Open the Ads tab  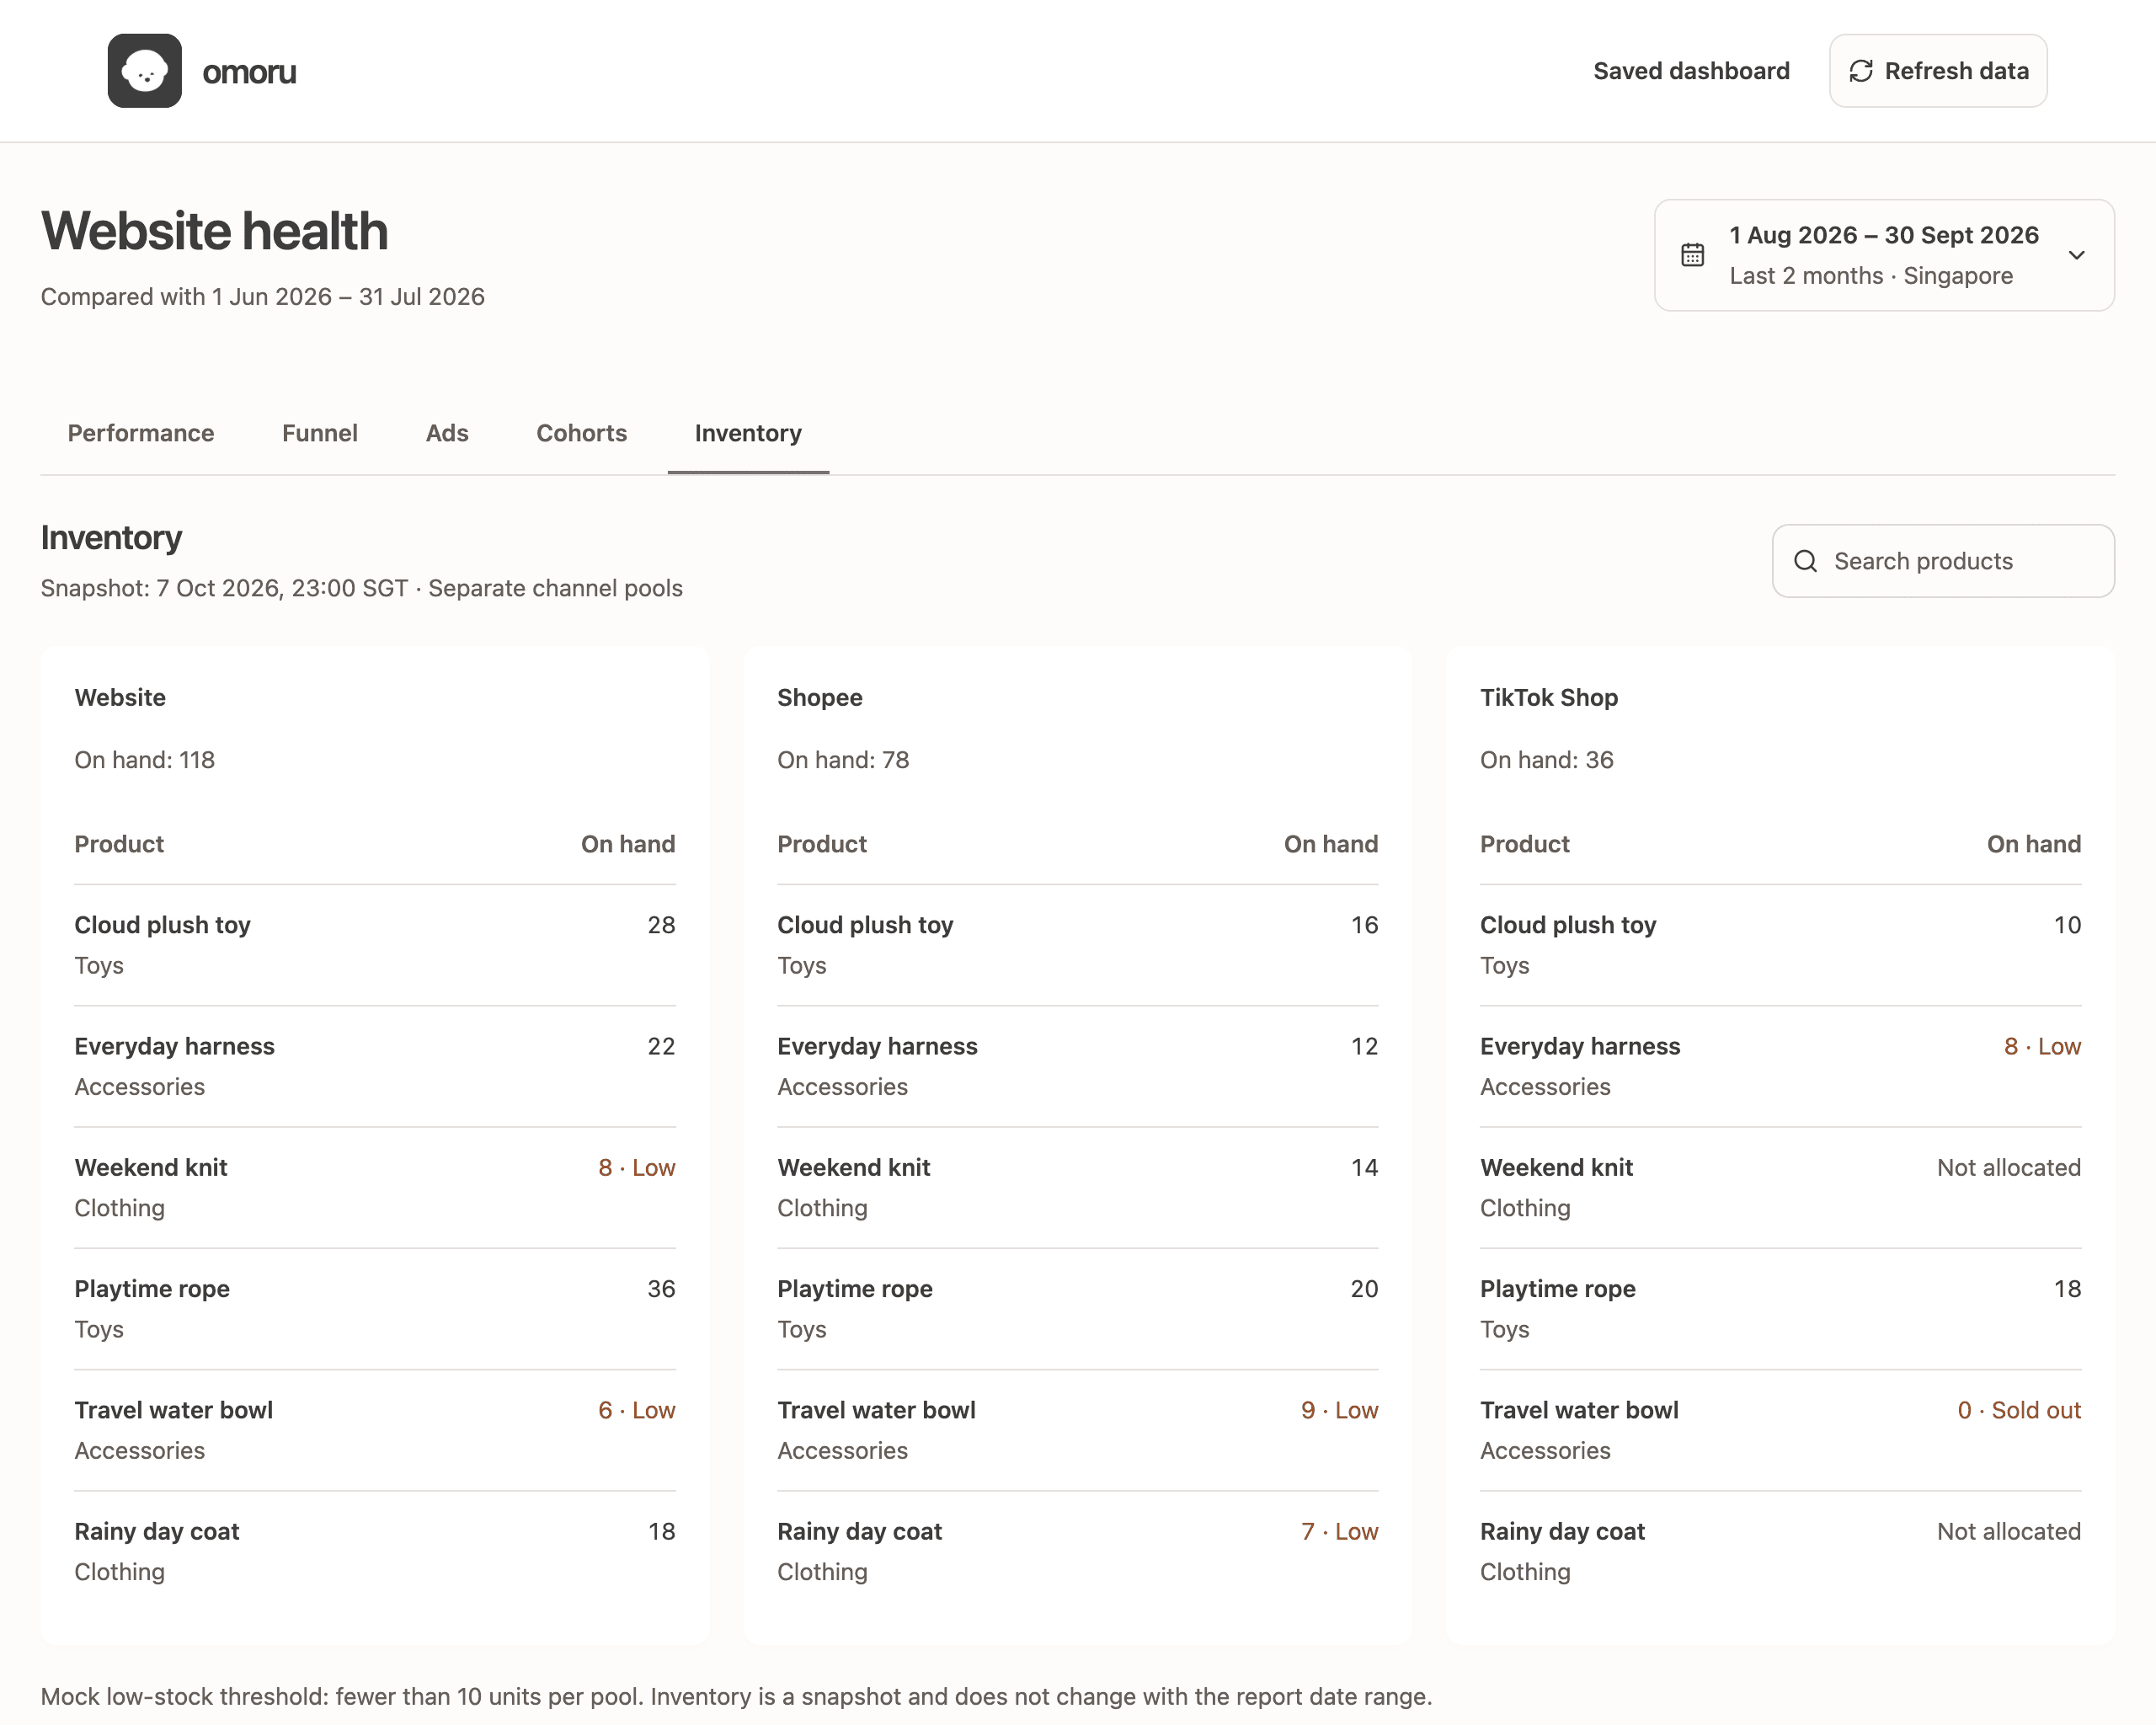click(x=447, y=433)
